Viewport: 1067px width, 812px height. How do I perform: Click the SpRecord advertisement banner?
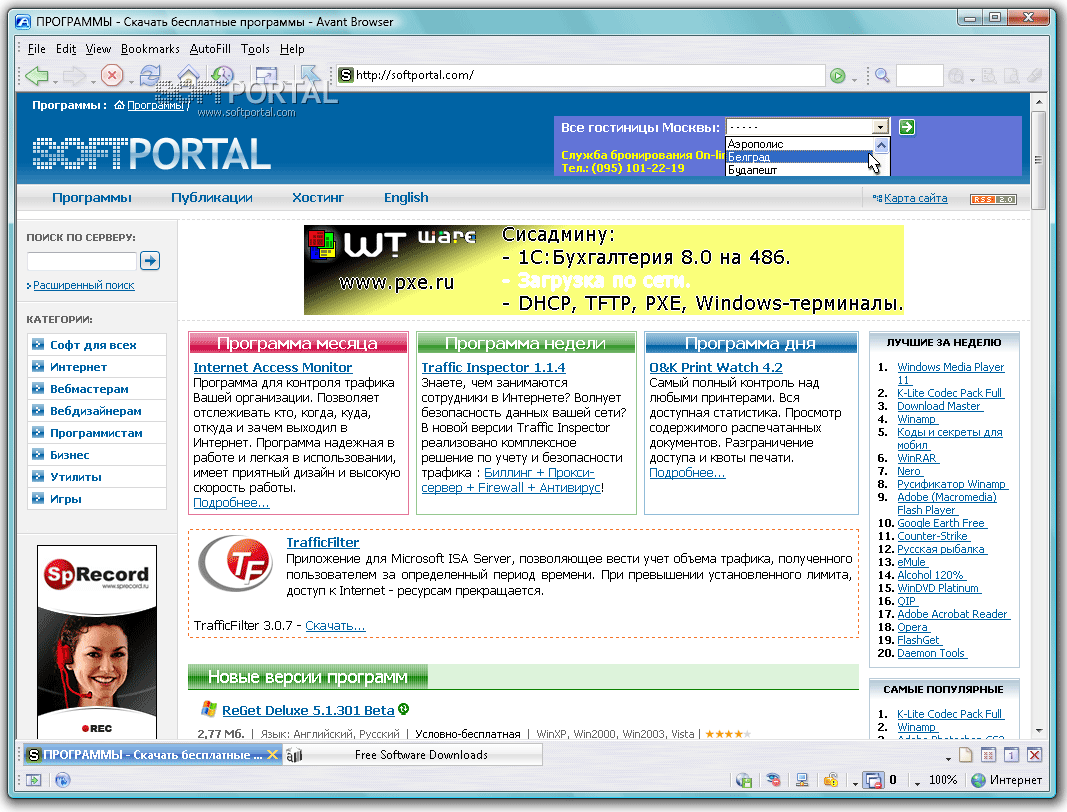pos(97,642)
